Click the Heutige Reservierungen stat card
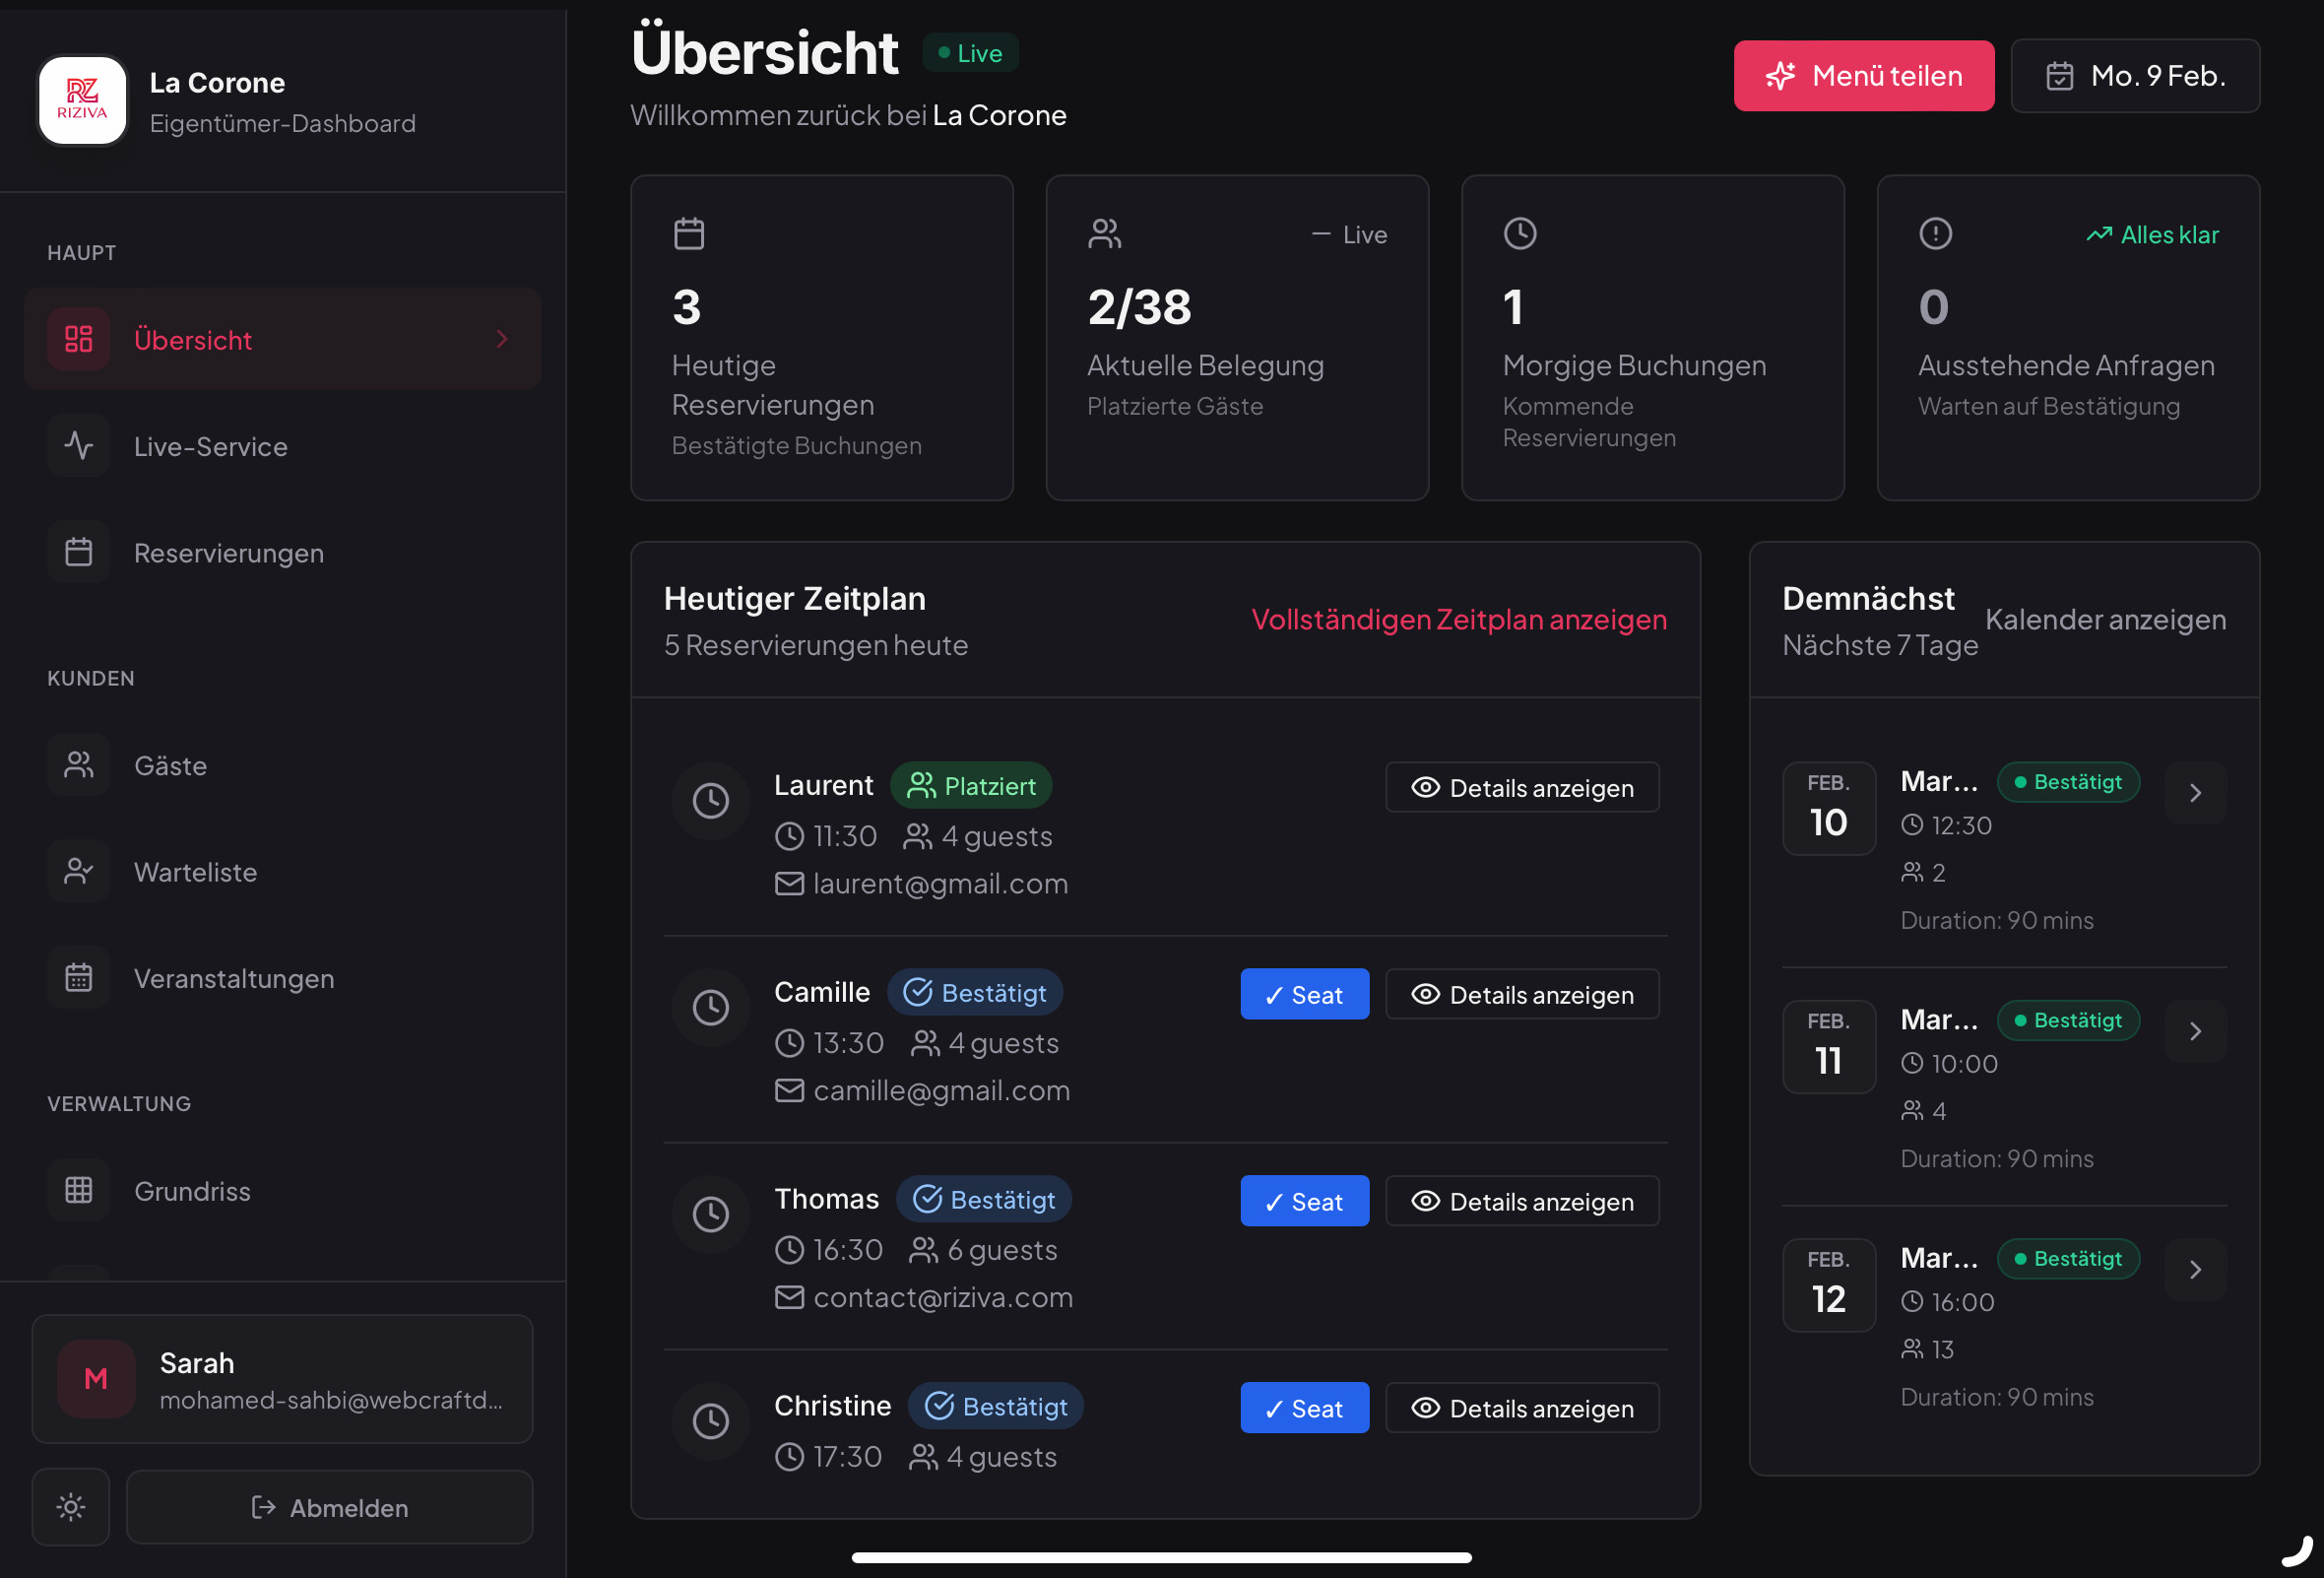The image size is (2324, 1578). [x=821, y=338]
